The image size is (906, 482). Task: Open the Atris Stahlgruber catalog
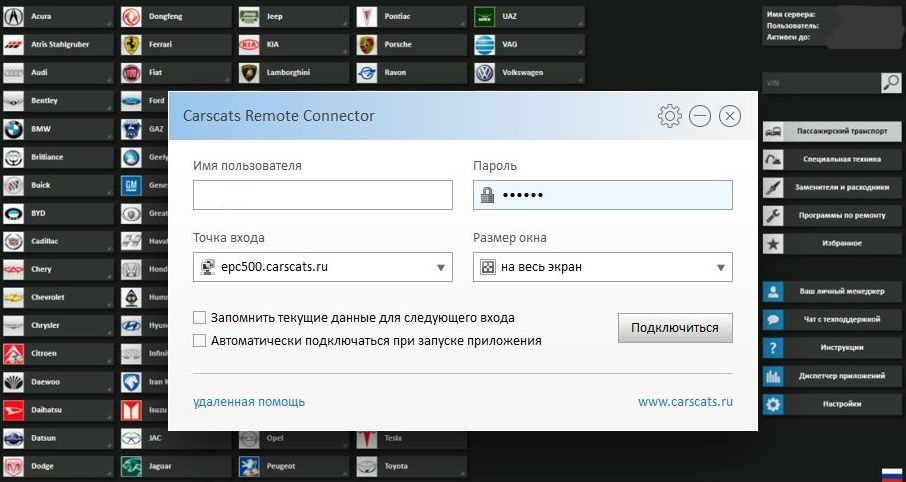click(58, 45)
